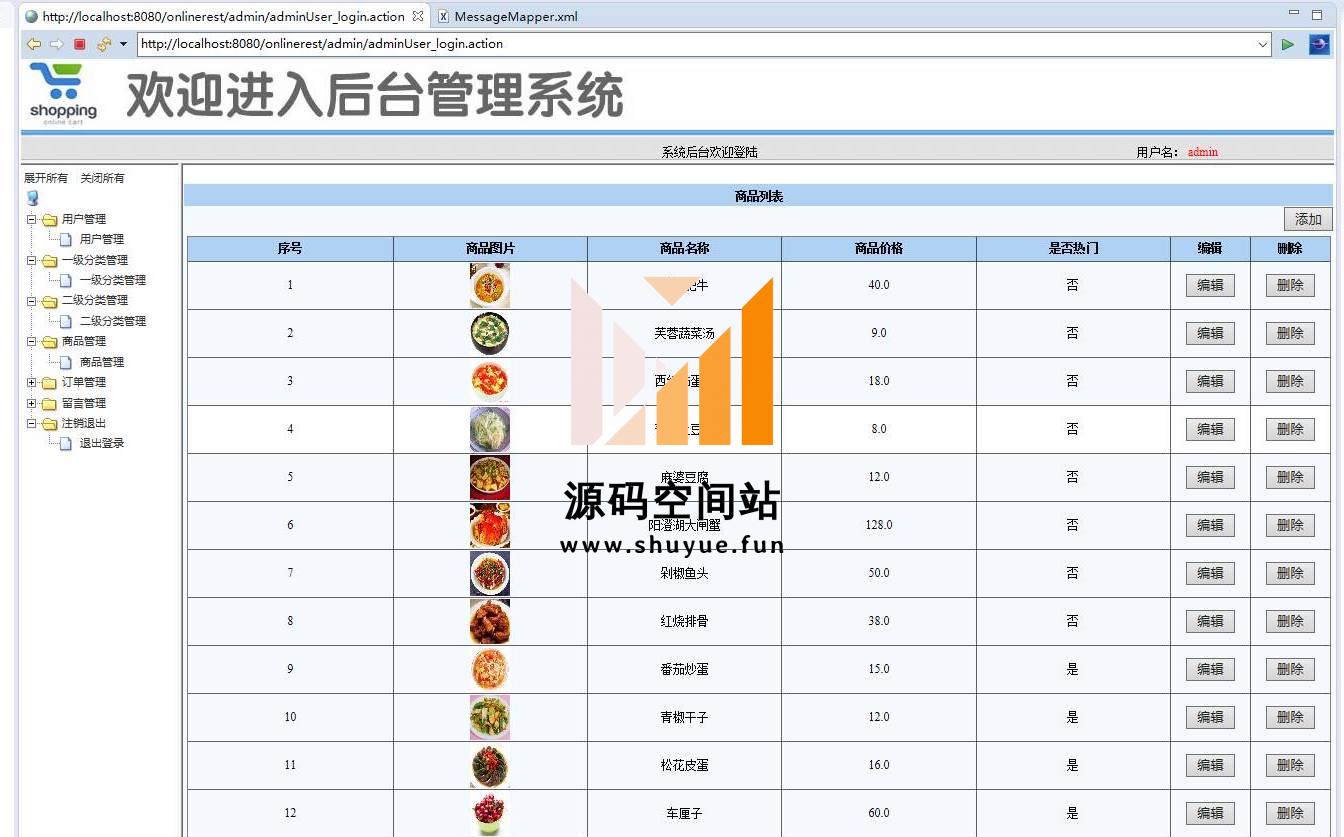Close the adminUser_login.action tab

pos(418,16)
